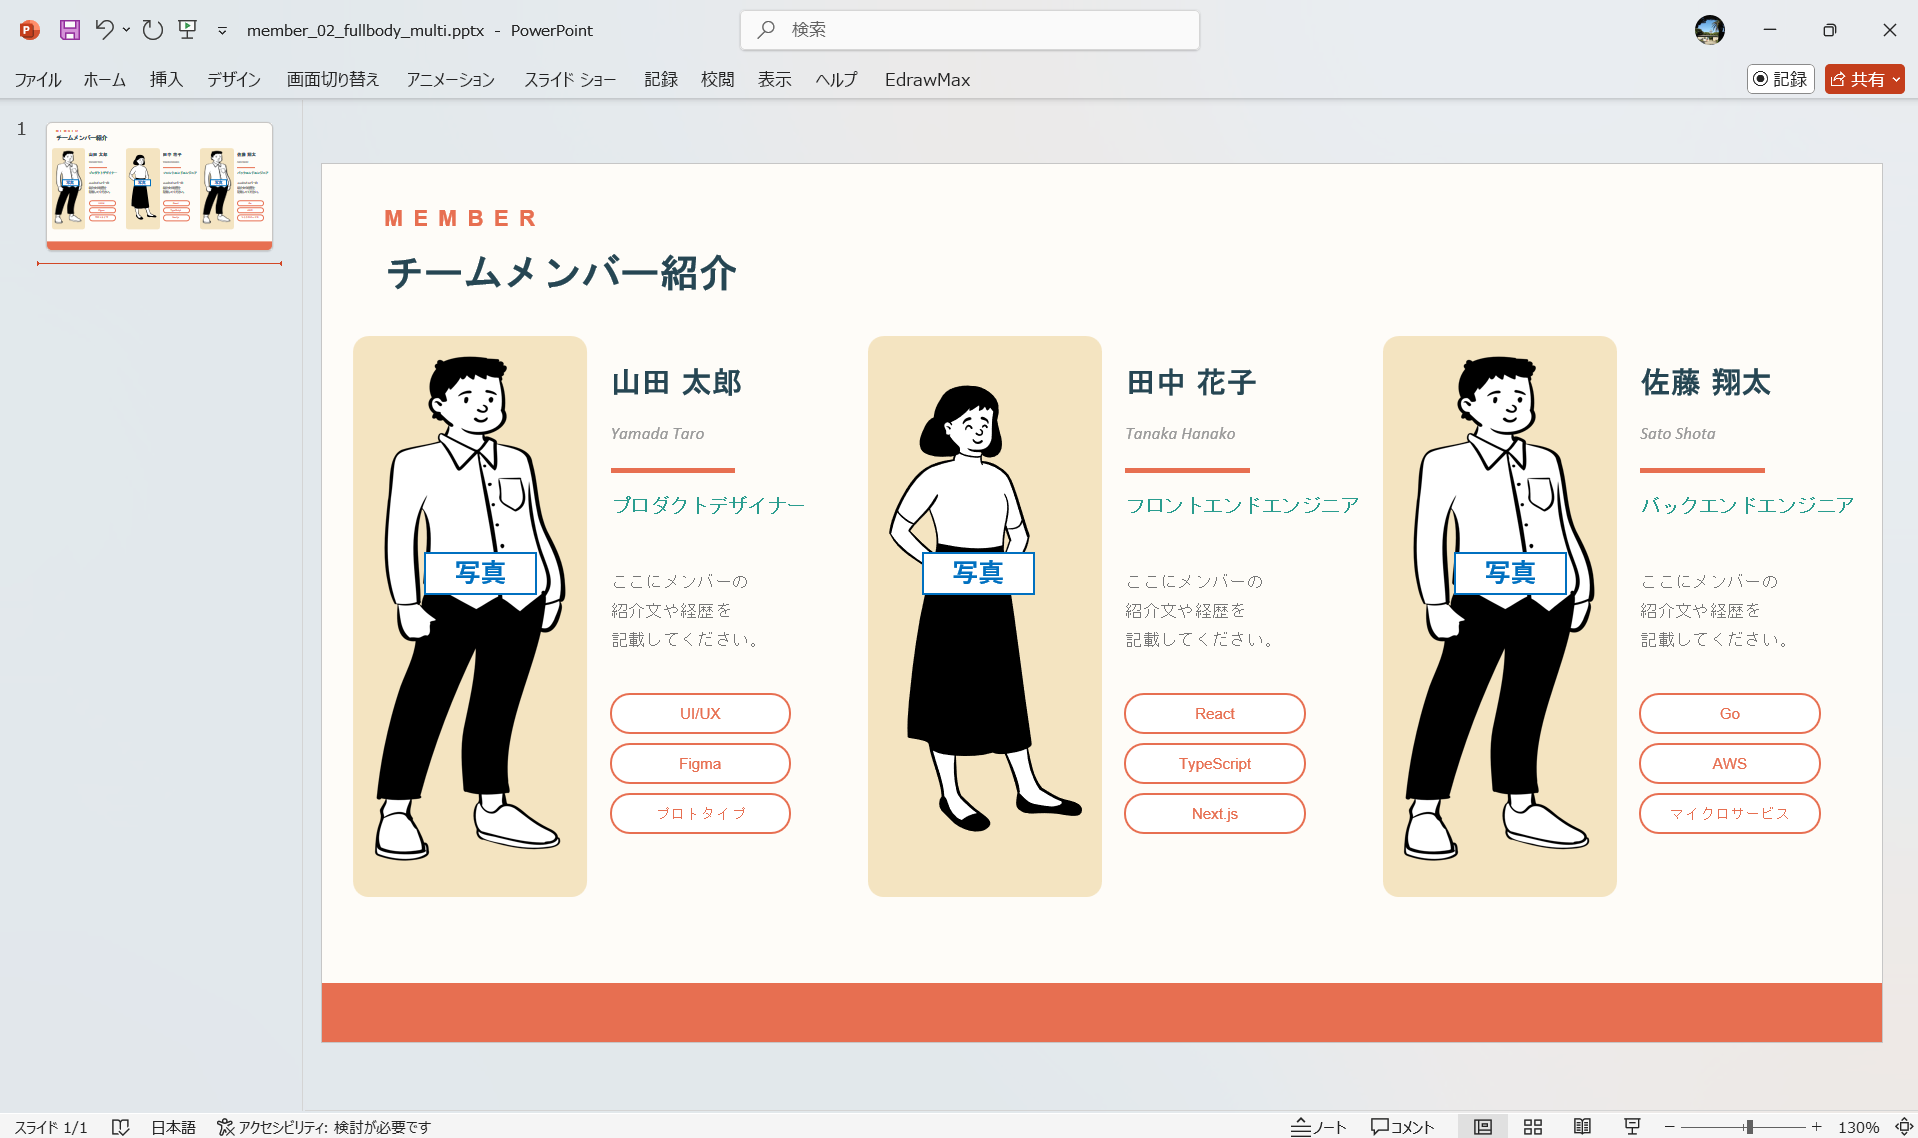Viewport: 1918px width, 1138px height.
Task: Open the 共有 sharing dropdown
Action: [x=1895, y=79]
